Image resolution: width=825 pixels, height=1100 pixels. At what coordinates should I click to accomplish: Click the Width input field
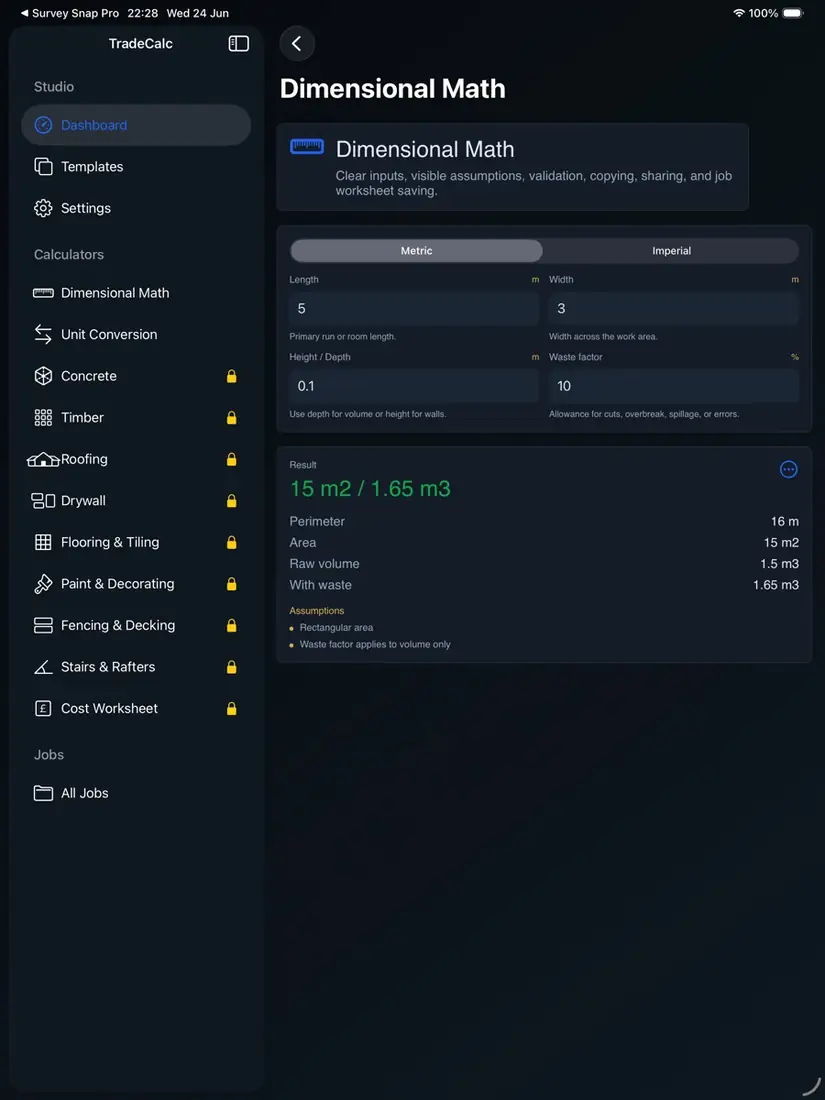tap(673, 309)
